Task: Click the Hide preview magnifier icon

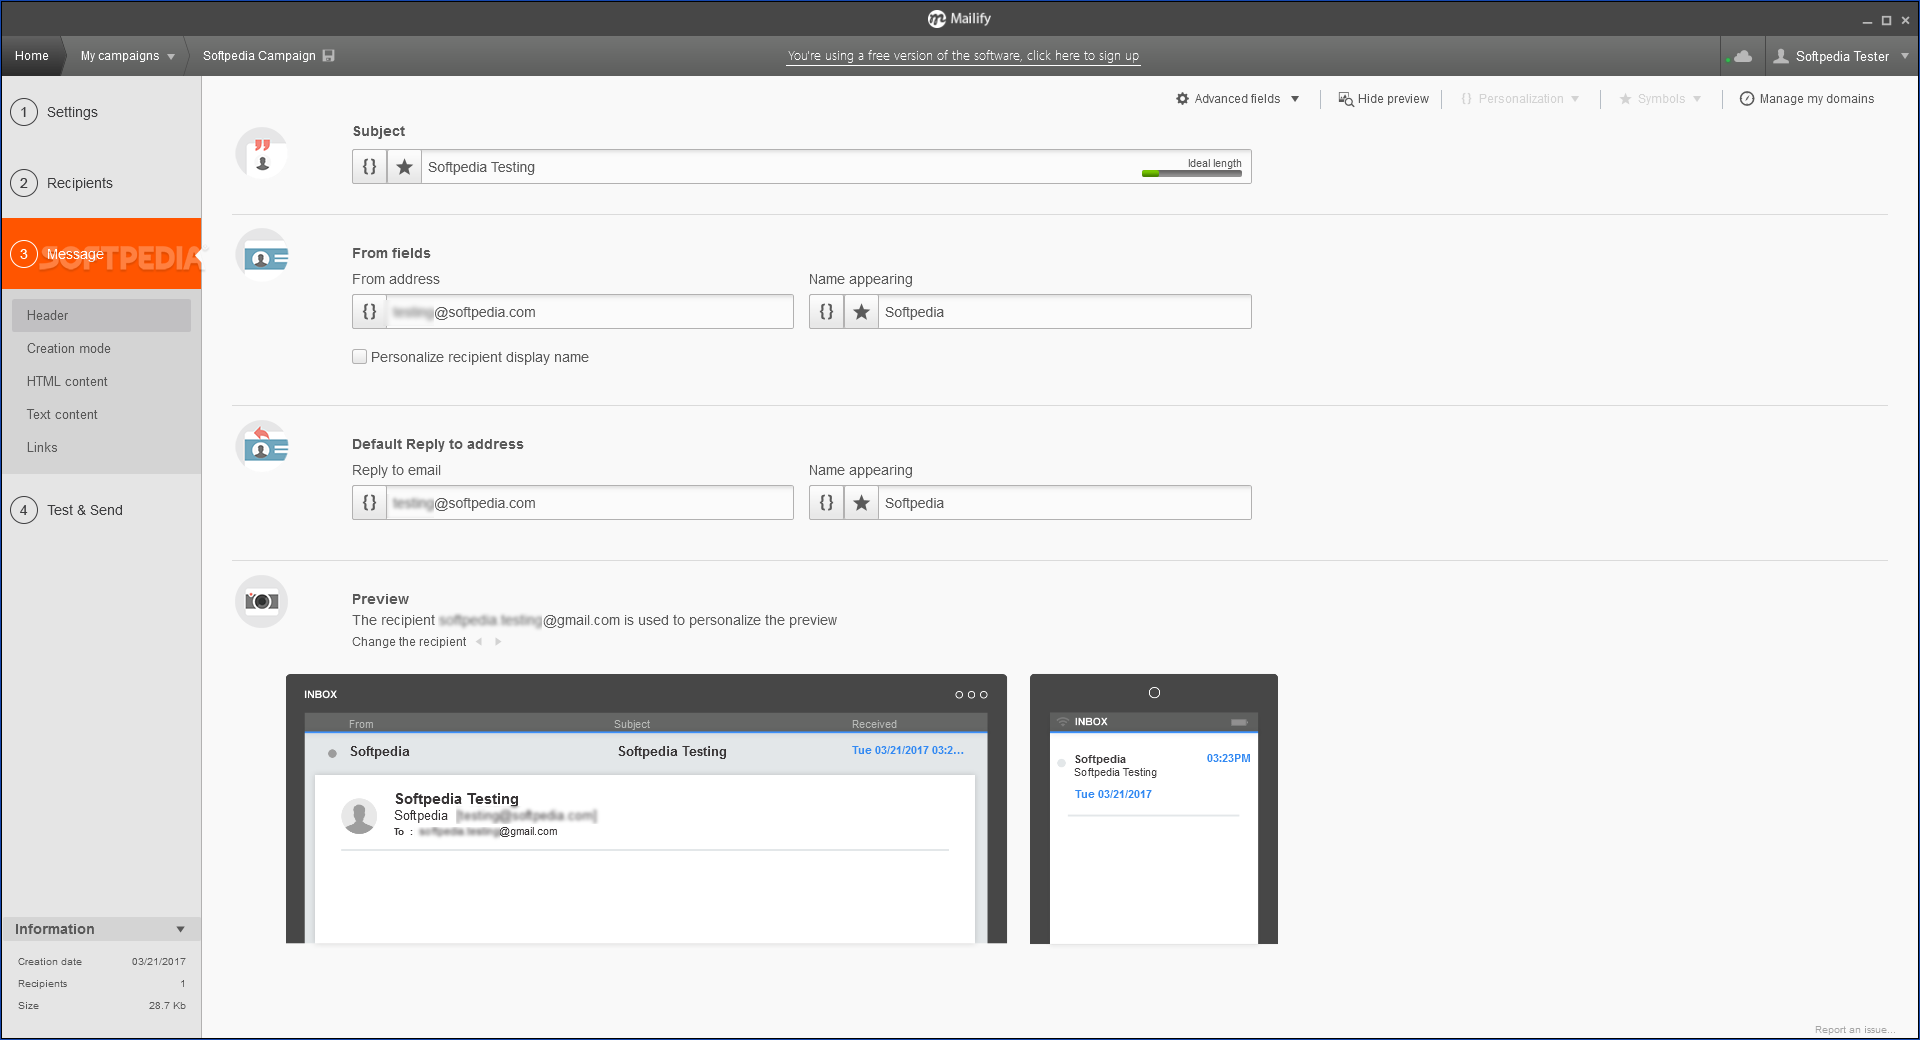Action: click(1346, 99)
